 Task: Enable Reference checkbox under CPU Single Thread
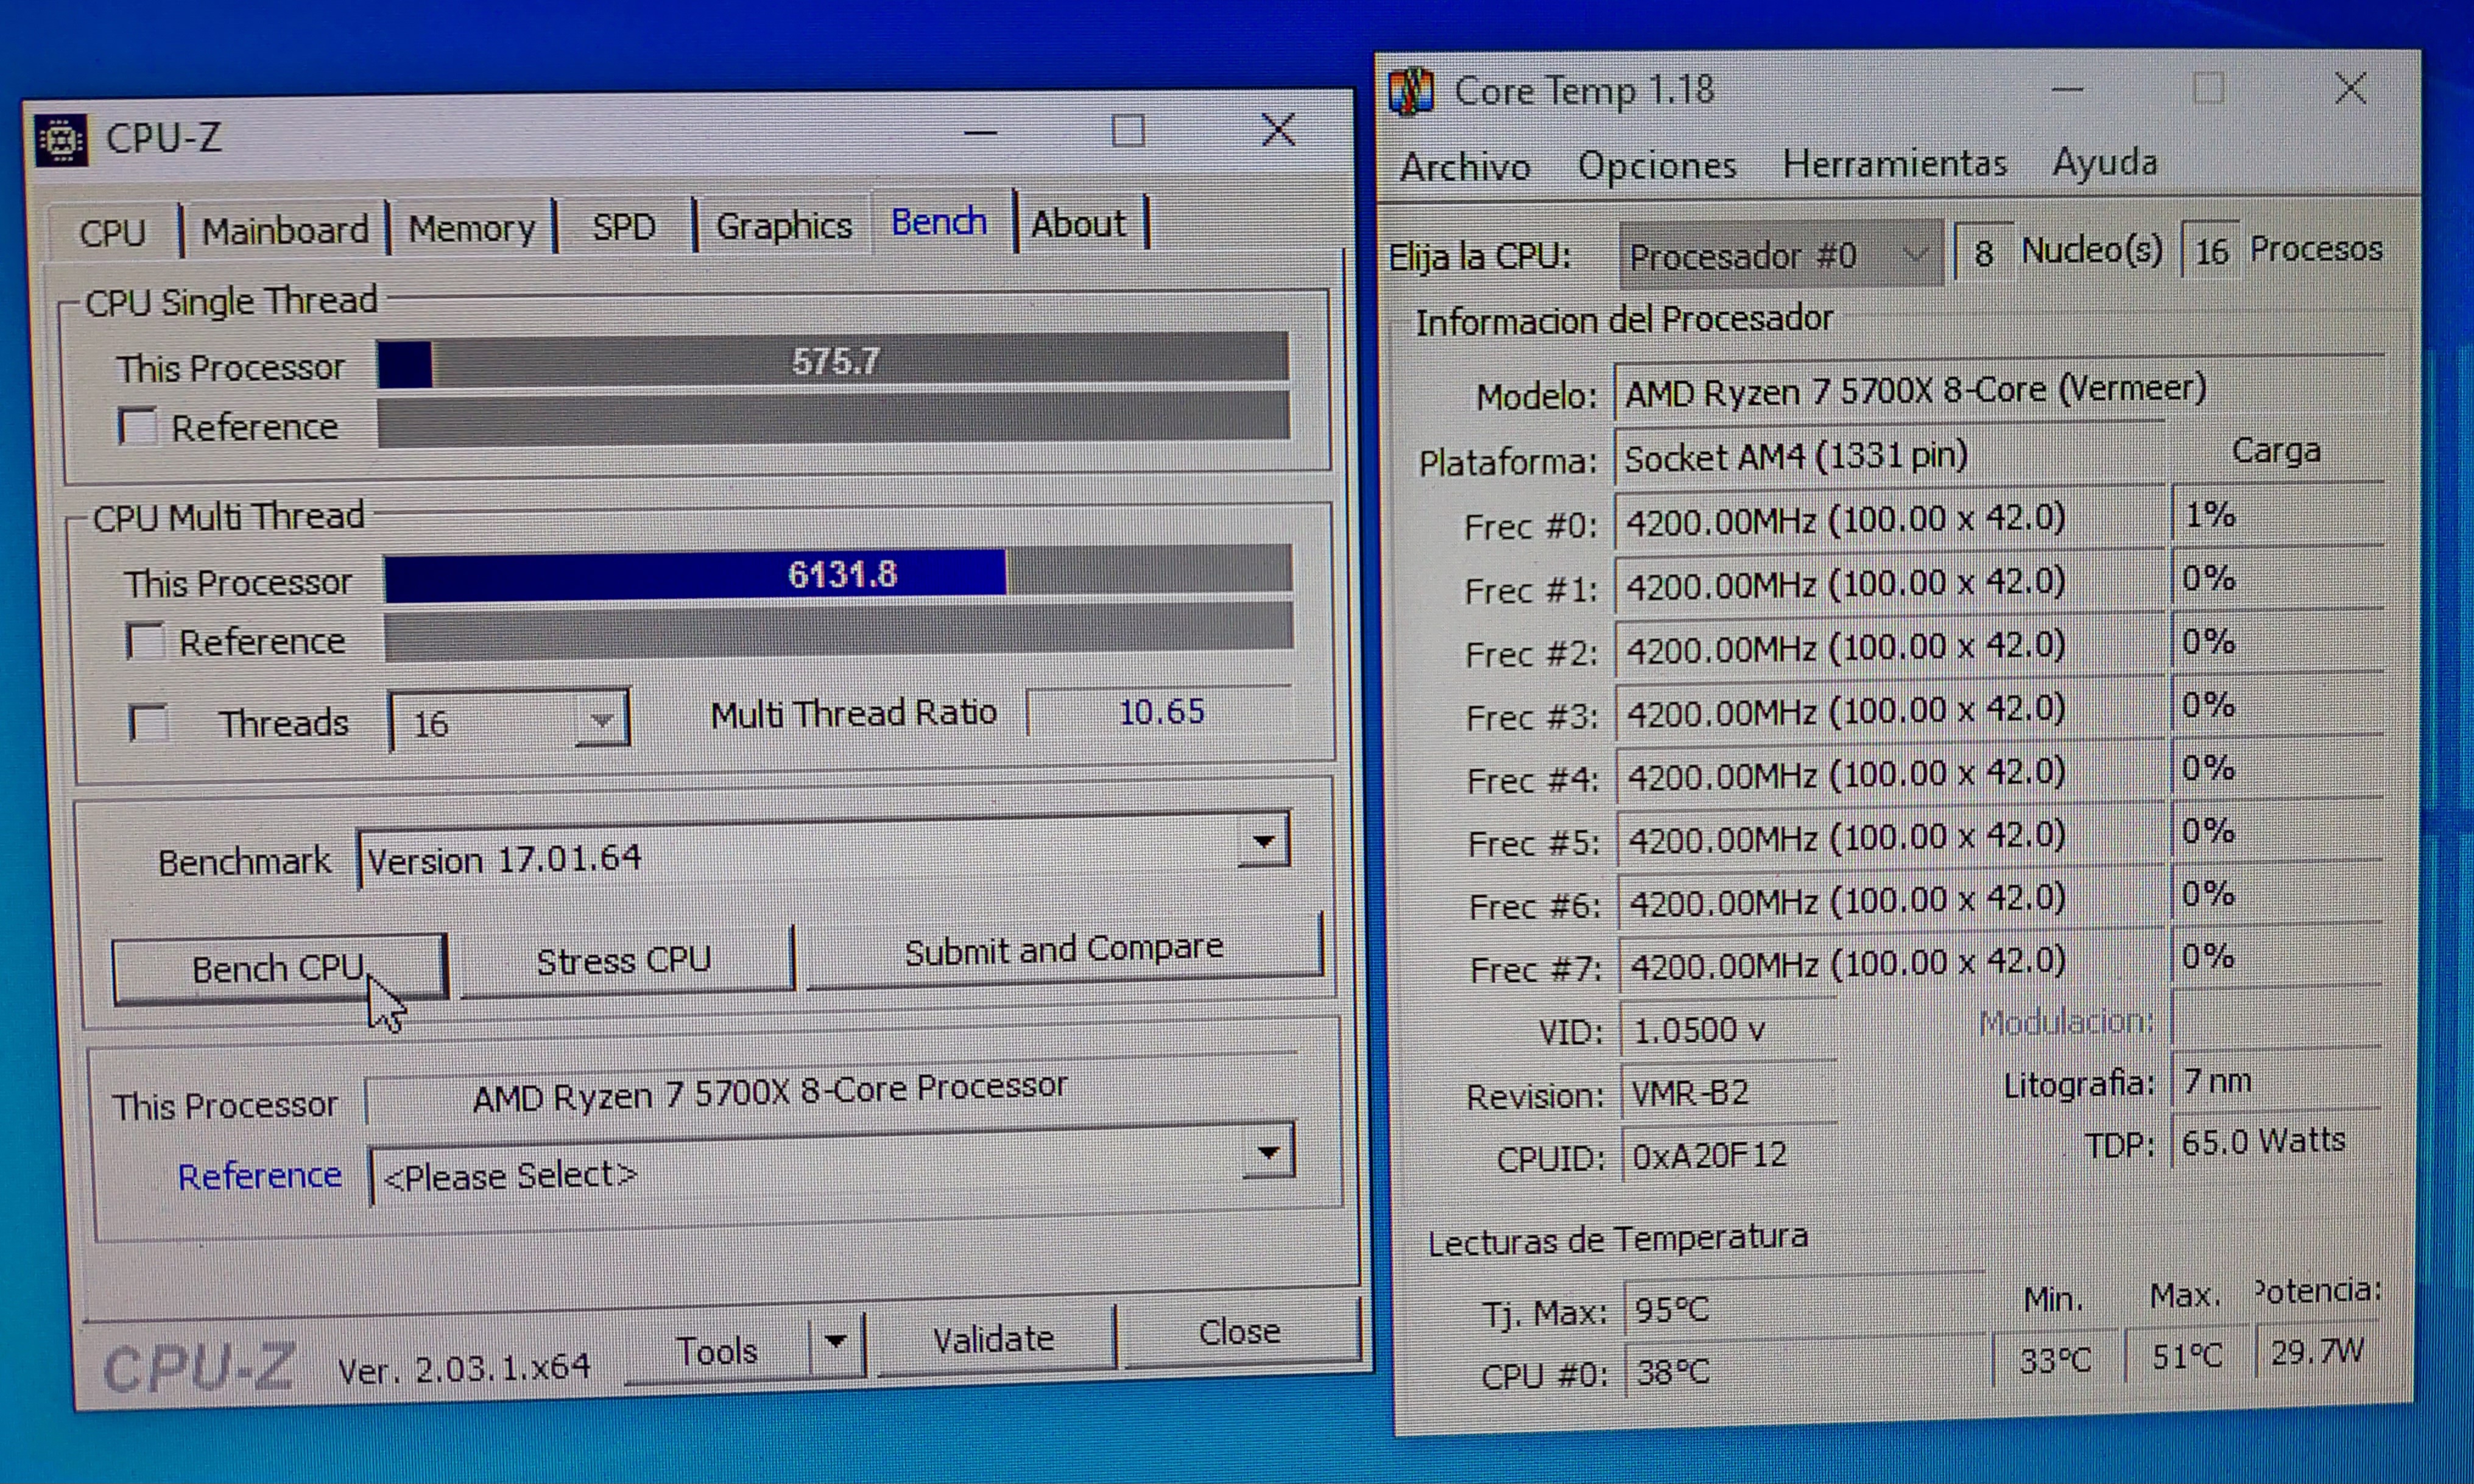137,426
